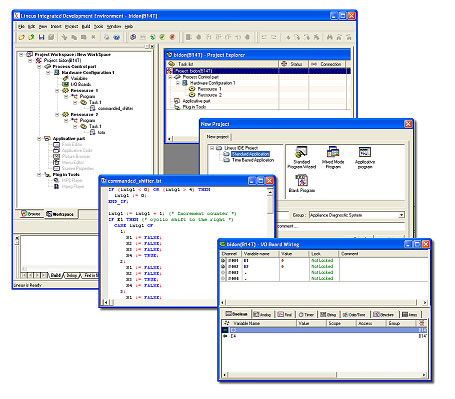The image size is (455, 399).
Task: Open the Group dropdown in New Project
Action: [x=401, y=215]
